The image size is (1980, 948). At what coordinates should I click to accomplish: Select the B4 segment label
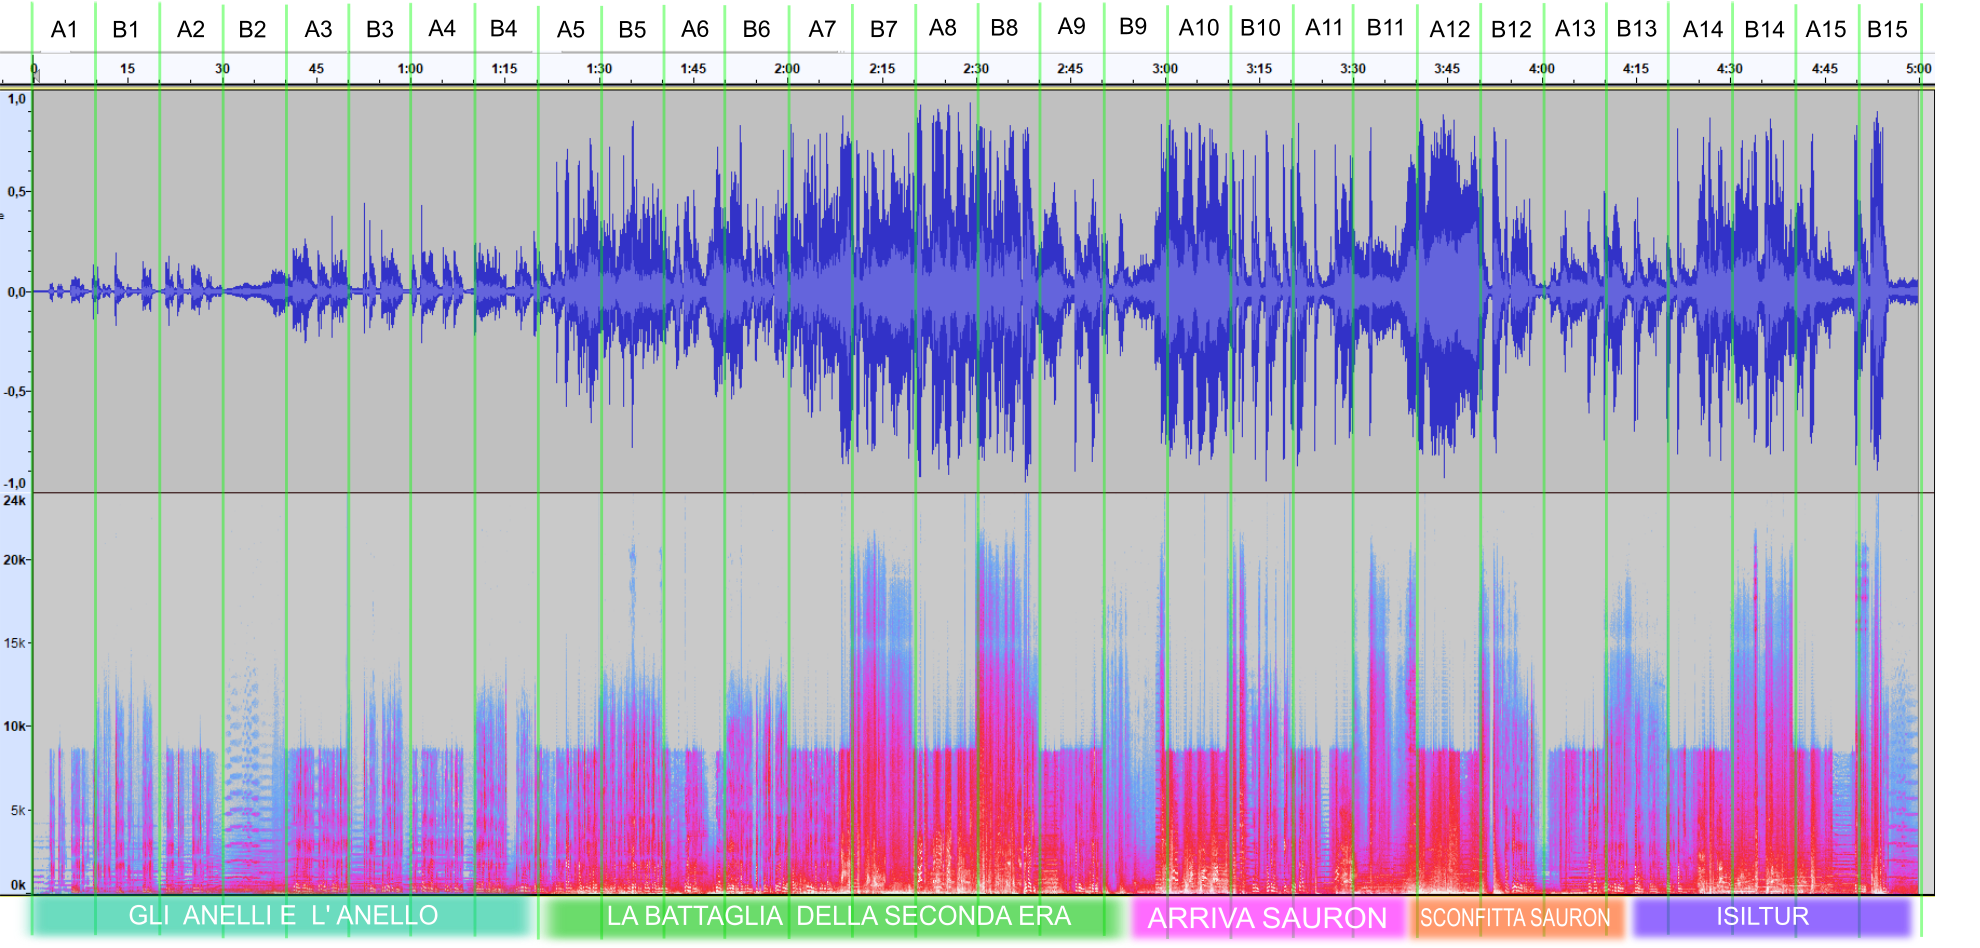point(503,29)
